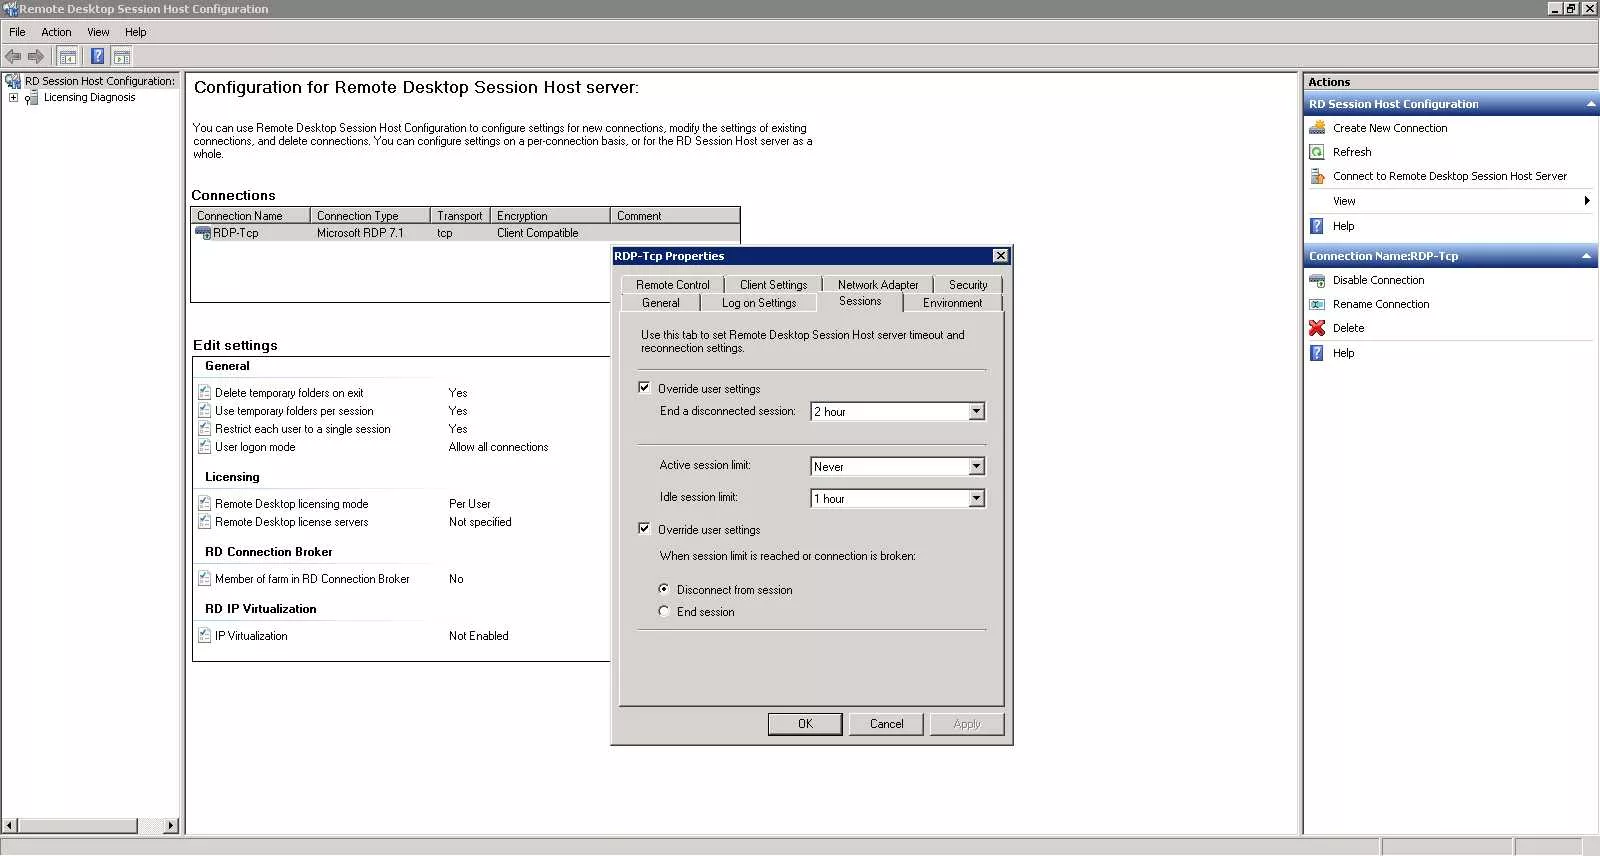Click the RDP-Tcp connection icon in list
The height and width of the screenshot is (856, 1600).
[202, 233]
